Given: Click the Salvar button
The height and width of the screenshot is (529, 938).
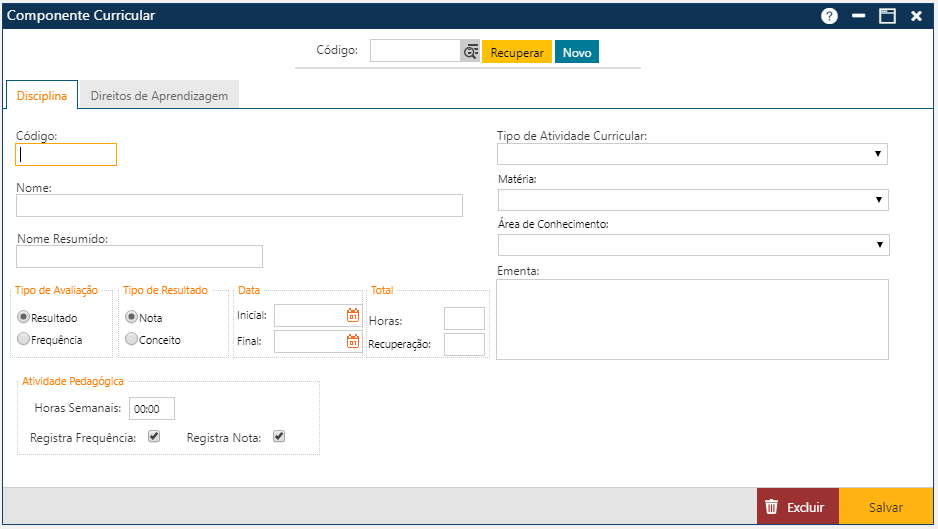Looking at the screenshot, I should pos(885,507).
